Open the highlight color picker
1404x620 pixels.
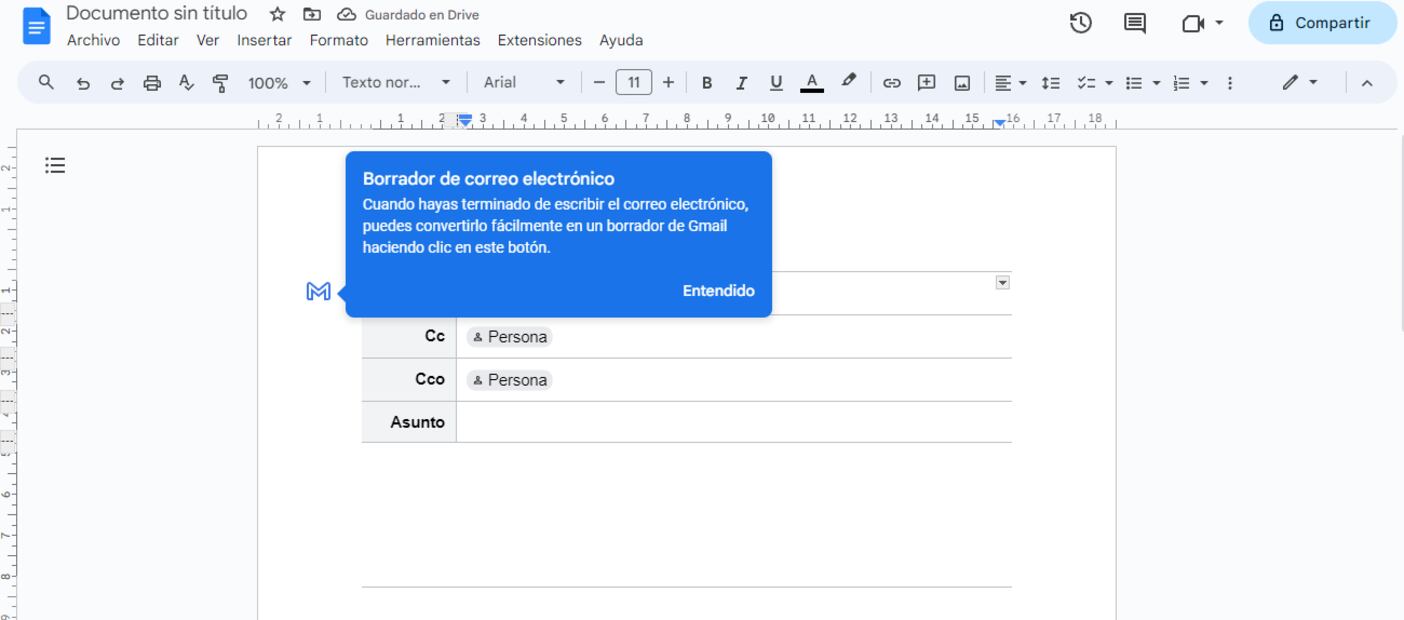849,81
